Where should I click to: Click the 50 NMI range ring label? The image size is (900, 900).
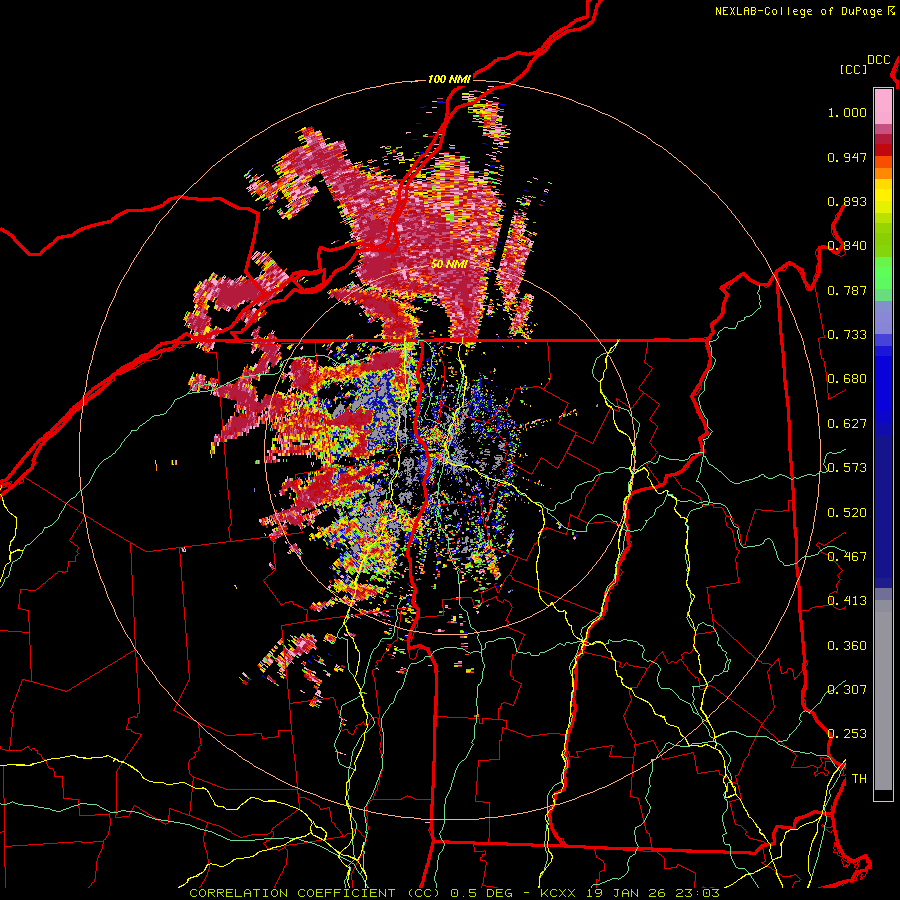(449, 265)
